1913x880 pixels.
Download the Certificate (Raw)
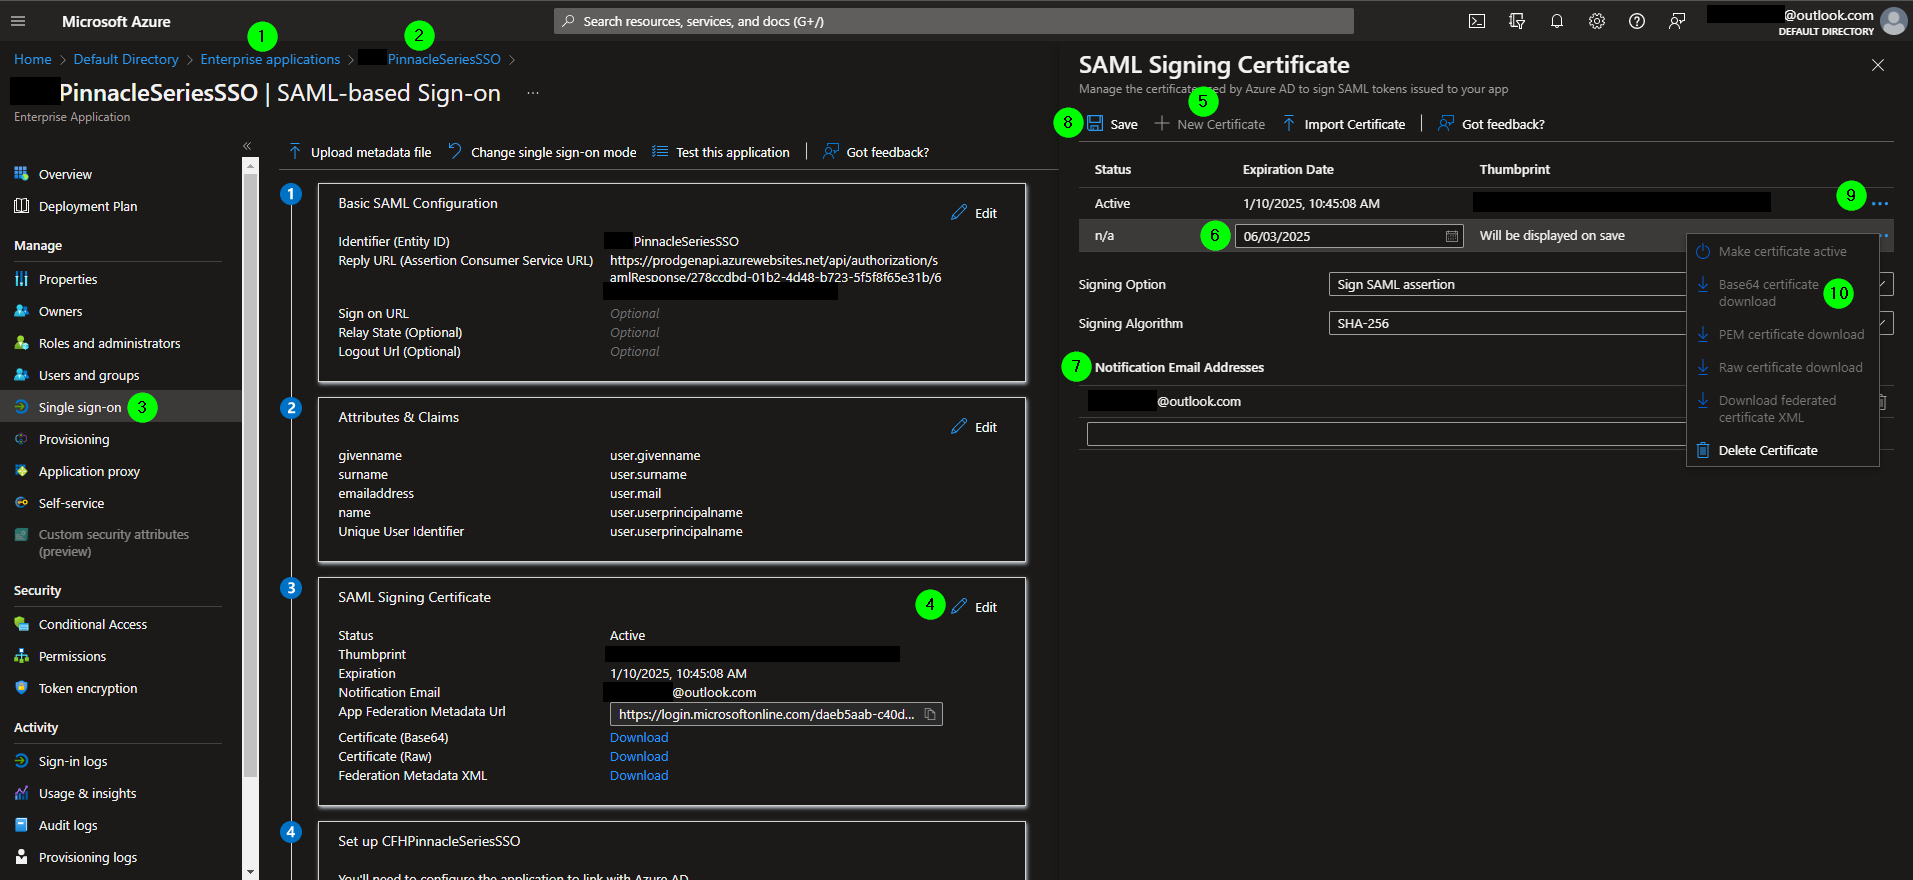click(x=639, y=756)
